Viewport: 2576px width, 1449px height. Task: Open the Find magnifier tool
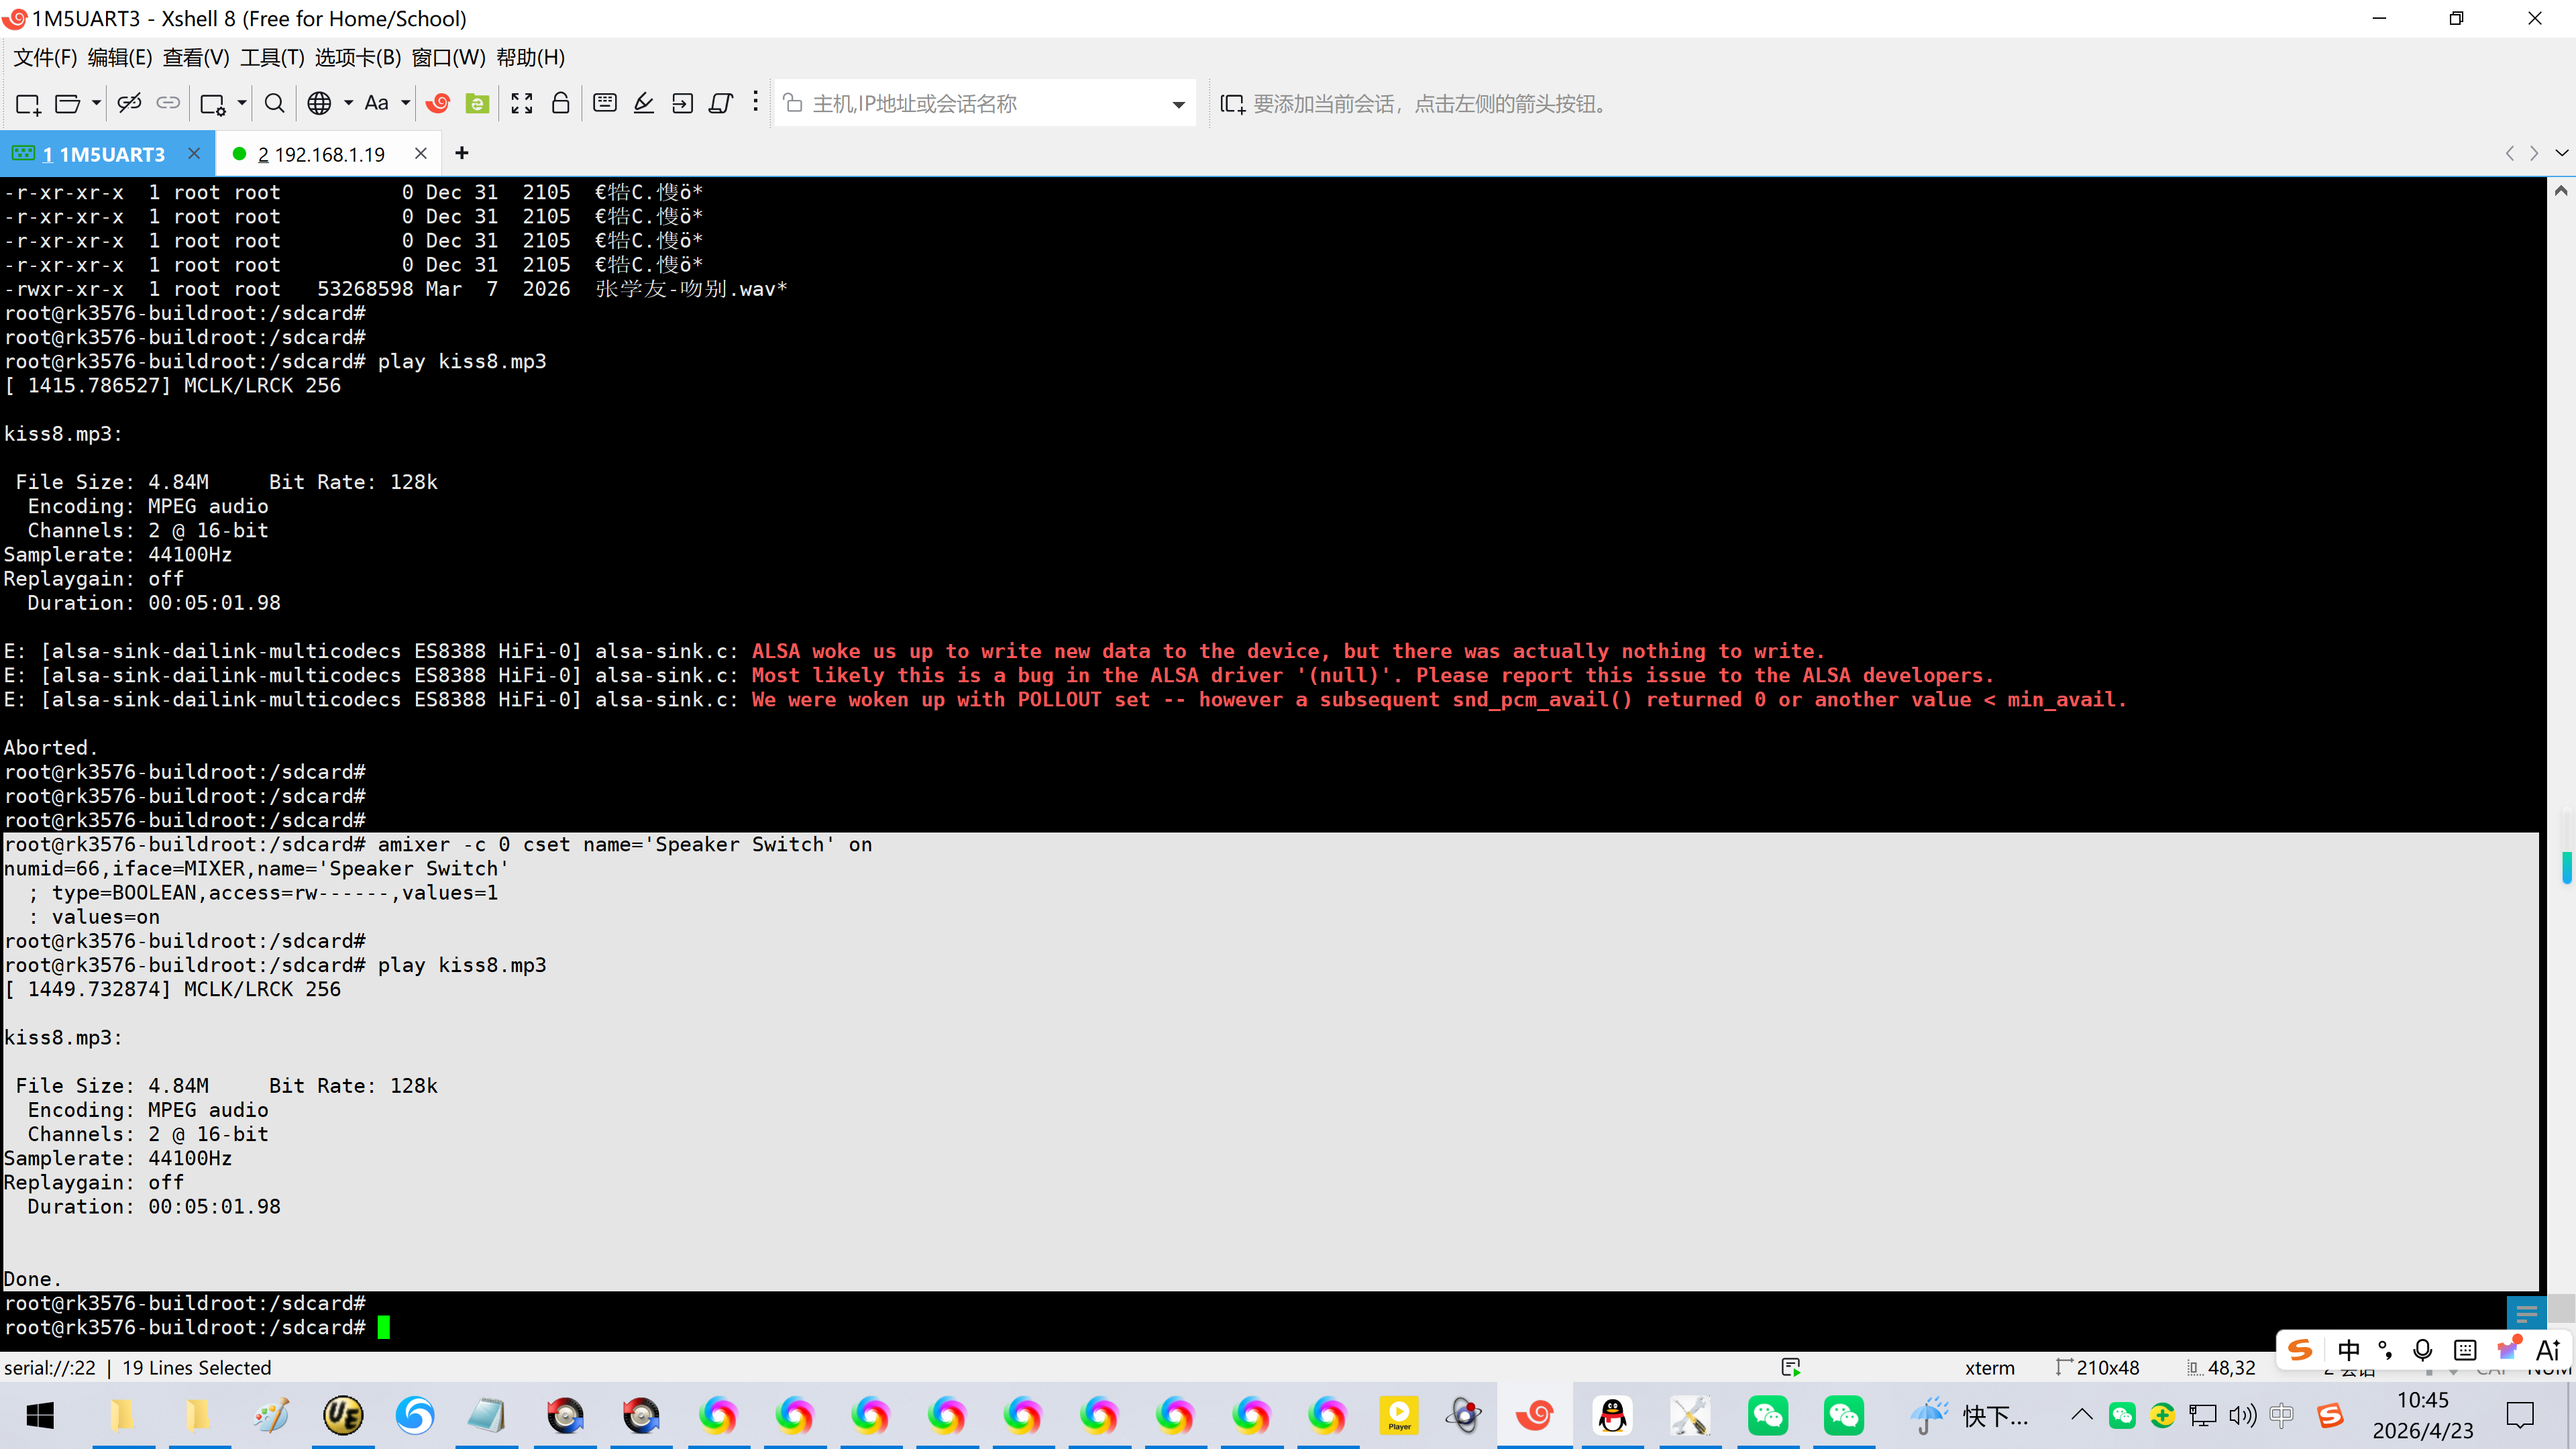274,103
